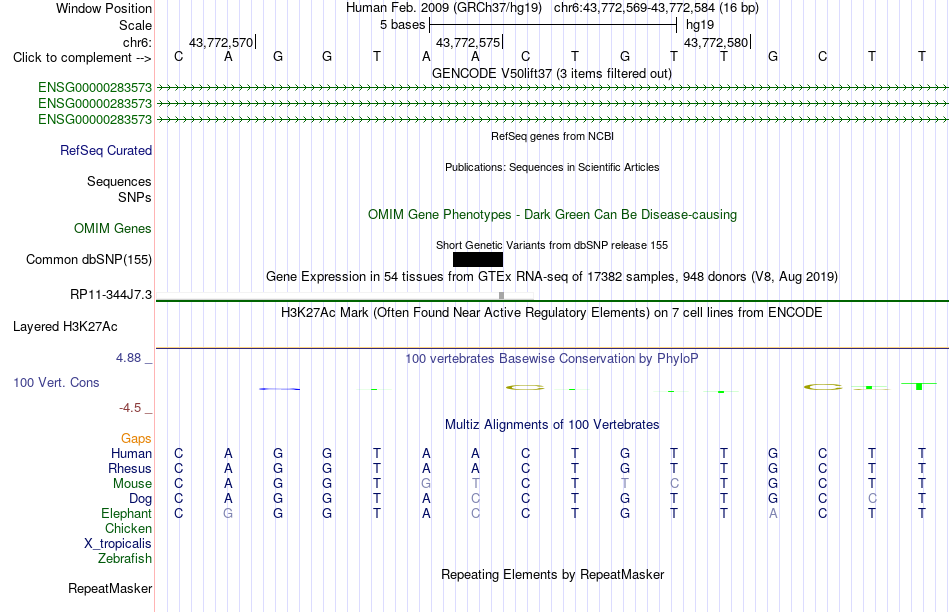Click the small gray GTEx expression bar
950x612 pixels.
point(501,296)
